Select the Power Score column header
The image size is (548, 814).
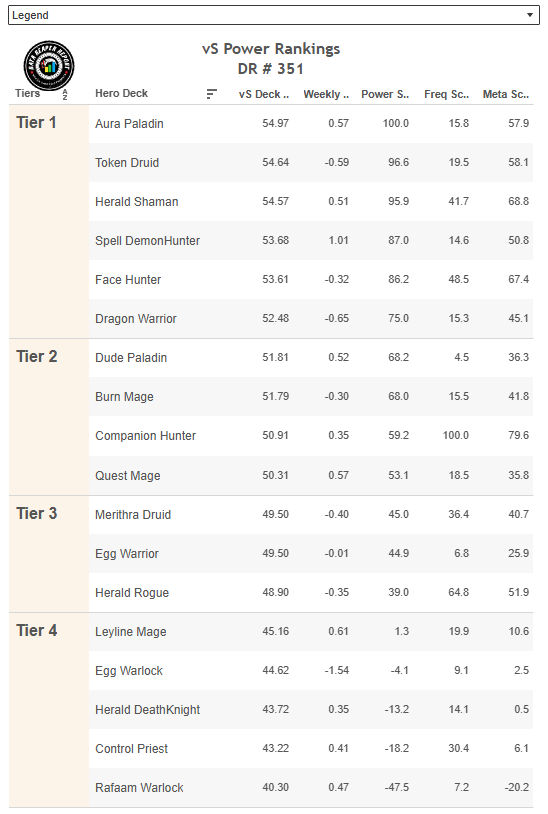(x=385, y=94)
